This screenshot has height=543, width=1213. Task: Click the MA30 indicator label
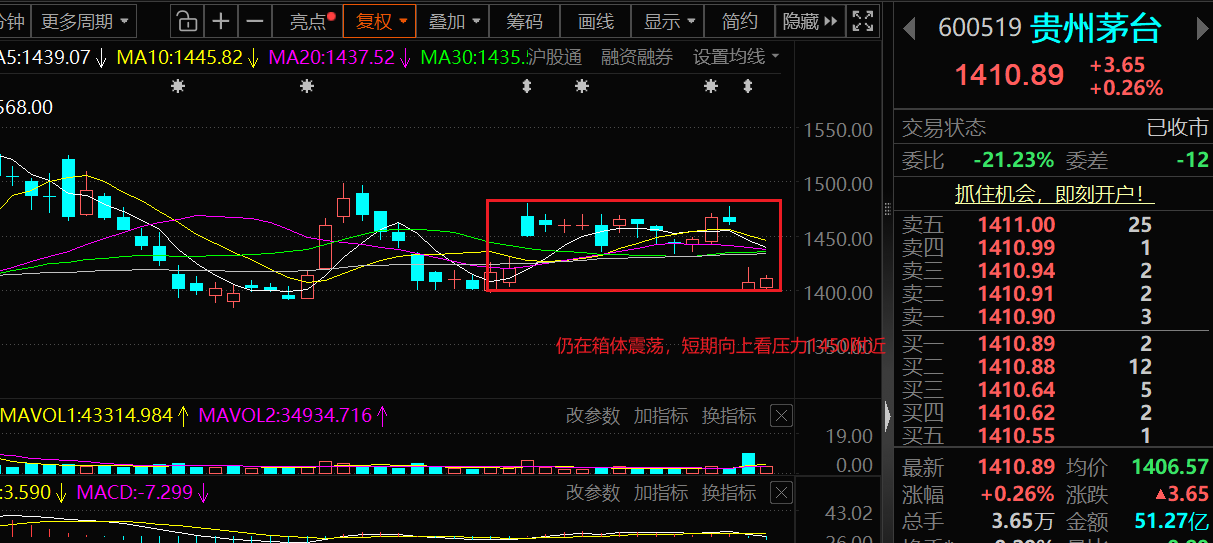[x=473, y=58]
